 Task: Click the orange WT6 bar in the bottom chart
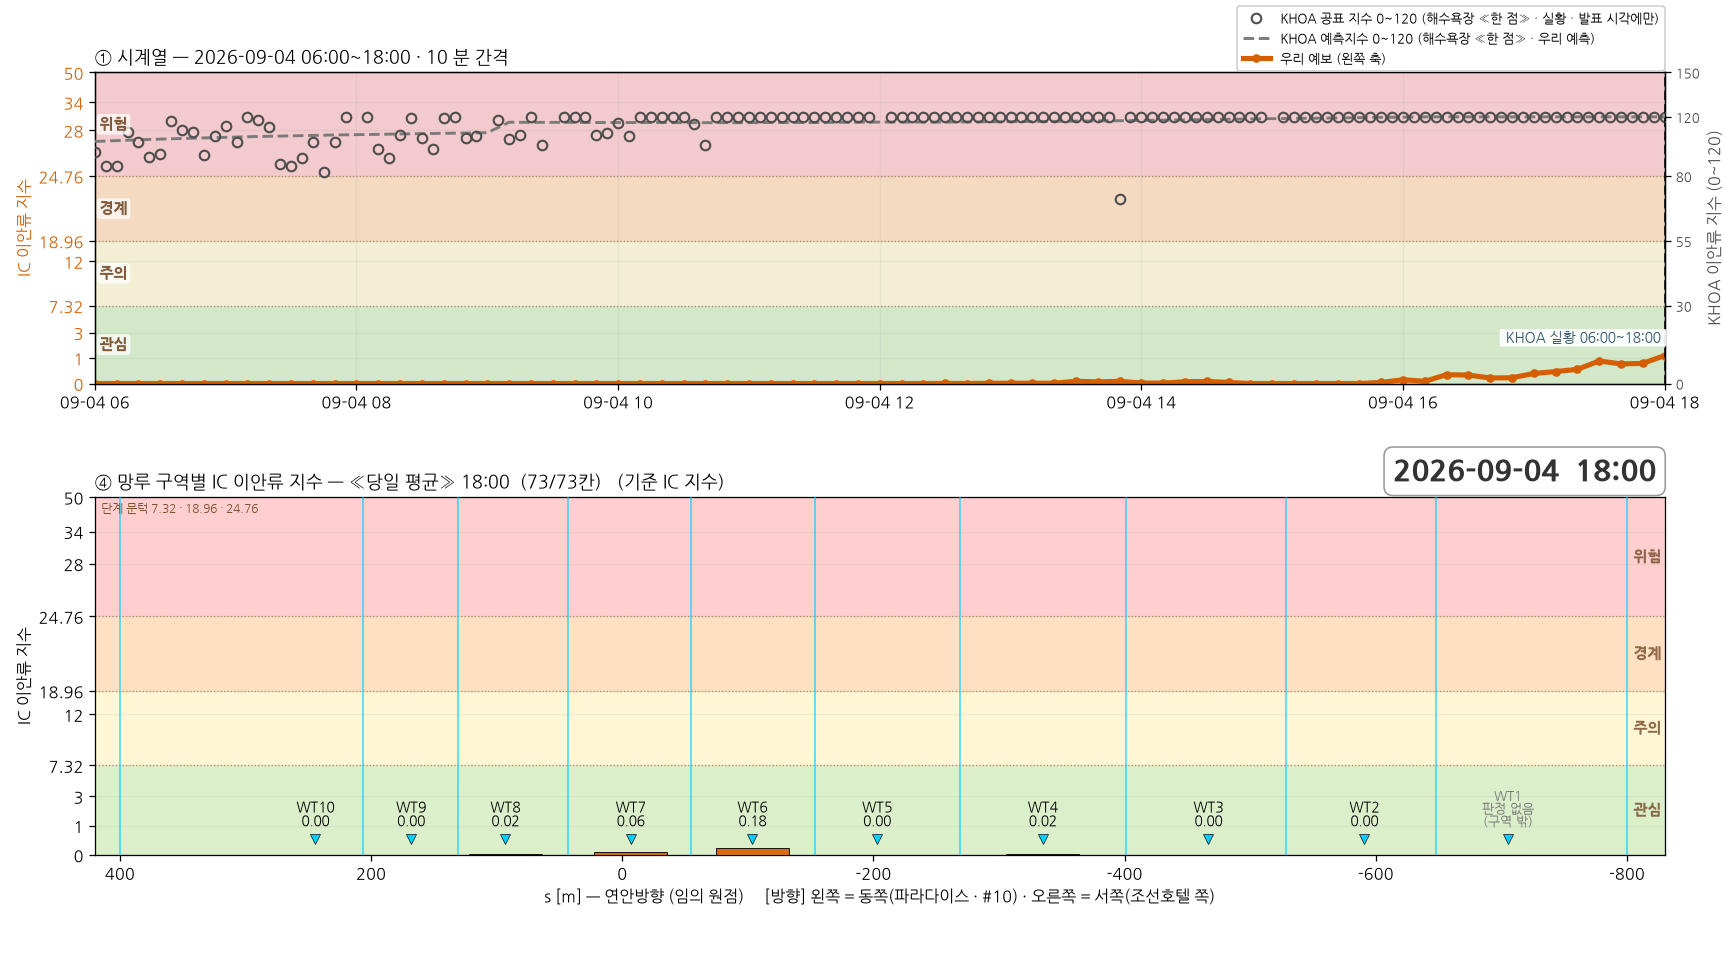click(x=752, y=852)
